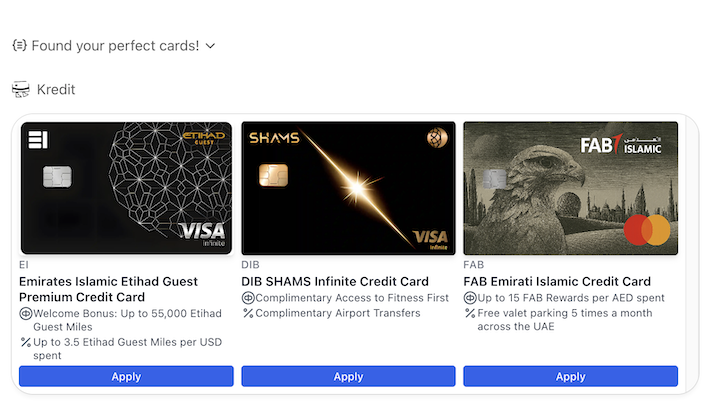706x403 pixels.
Task: Click the 'Found your perfect cards!' text
Action: point(115,46)
